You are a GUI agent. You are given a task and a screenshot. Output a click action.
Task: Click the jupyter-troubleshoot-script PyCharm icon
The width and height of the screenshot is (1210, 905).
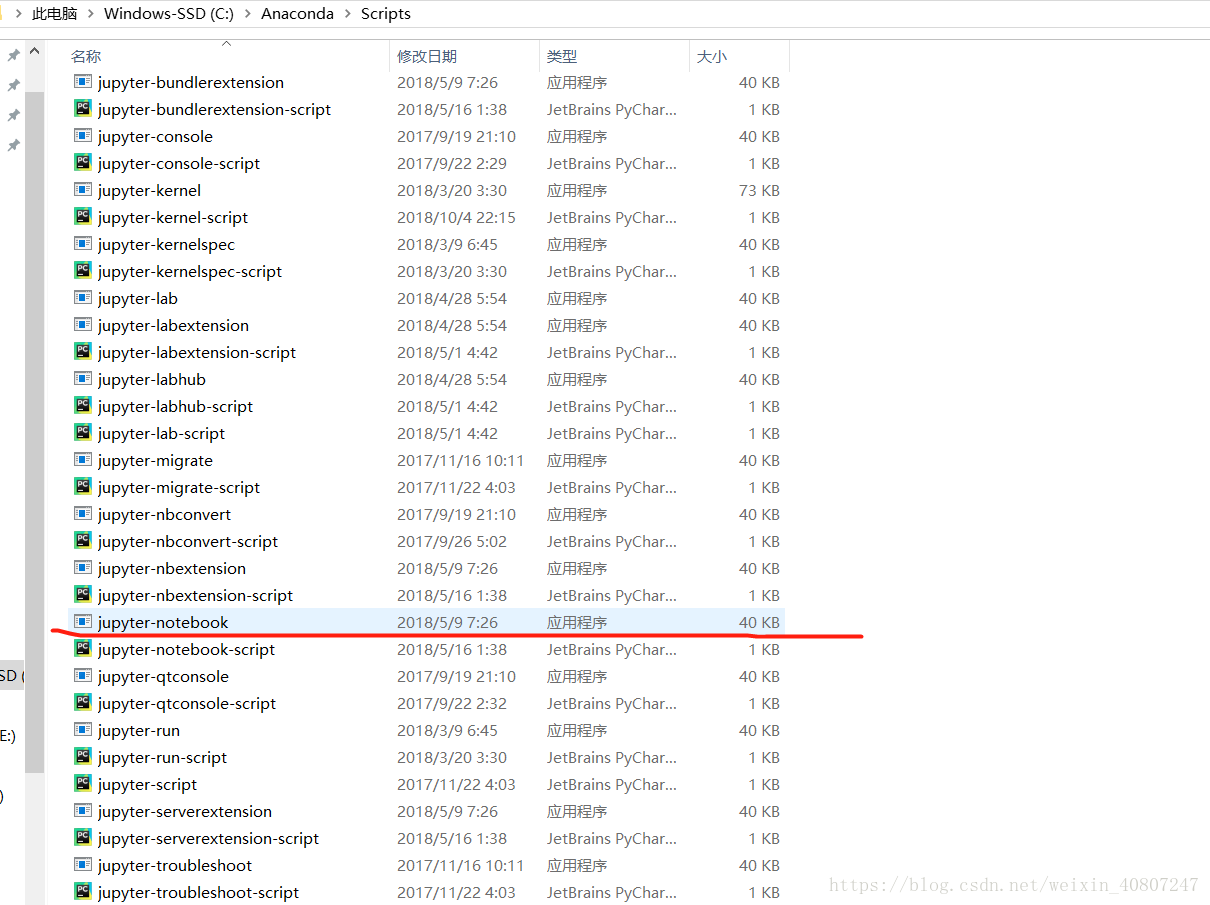[x=83, y=892]
